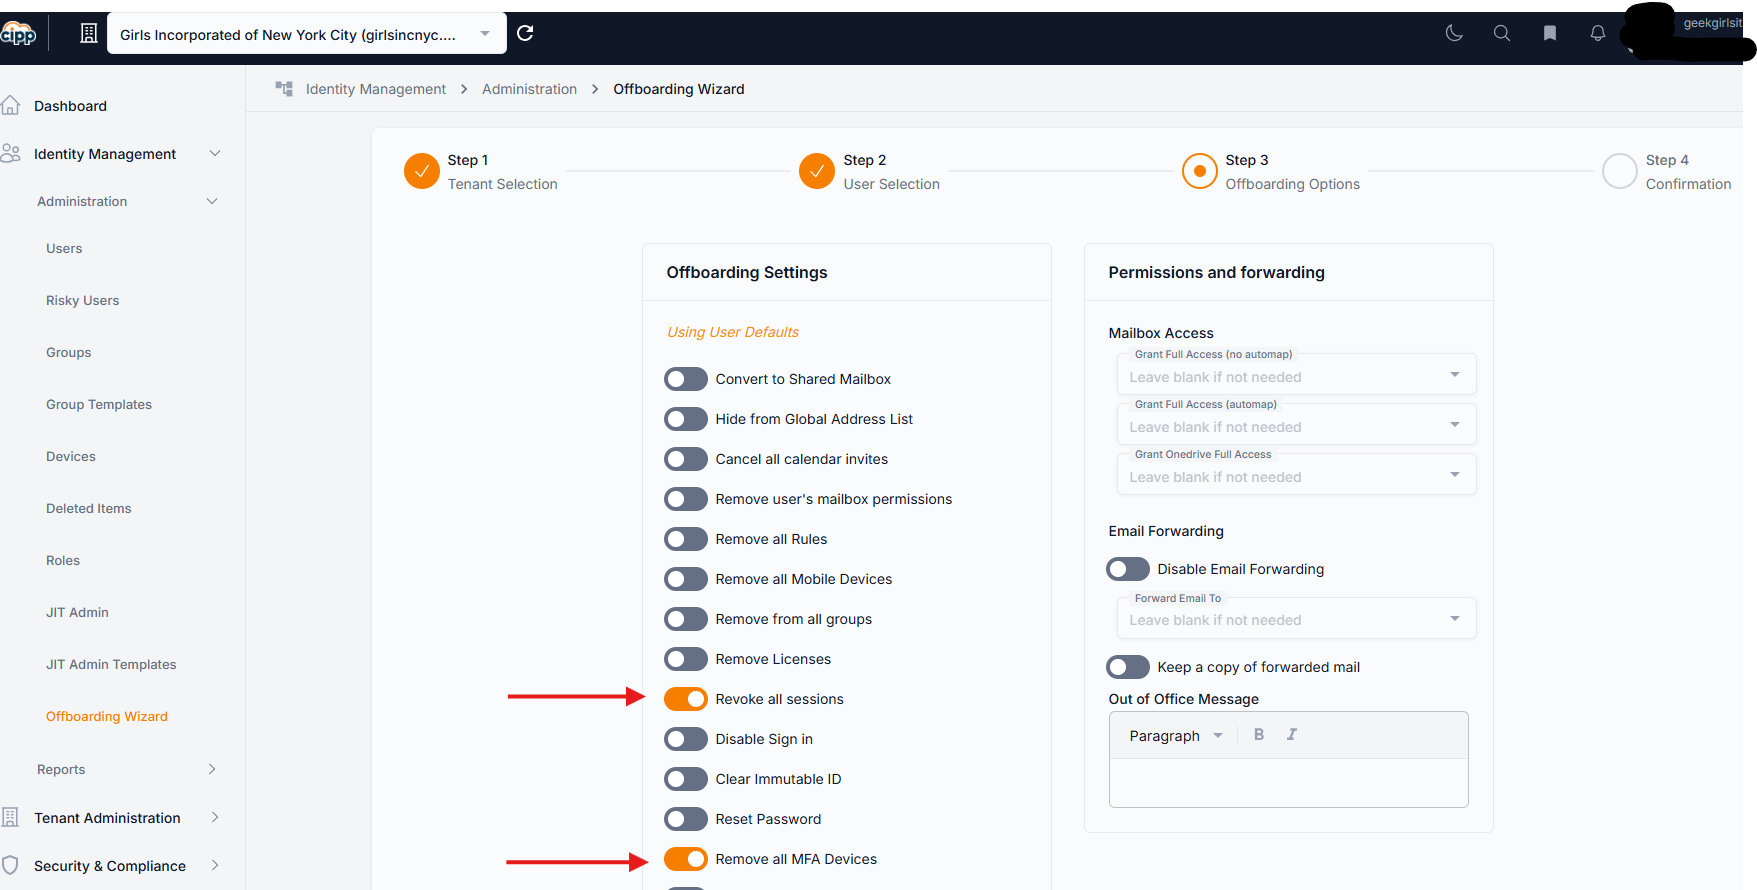
Task: Enable Remove all Rules toggle
Action: click(686, 539)
